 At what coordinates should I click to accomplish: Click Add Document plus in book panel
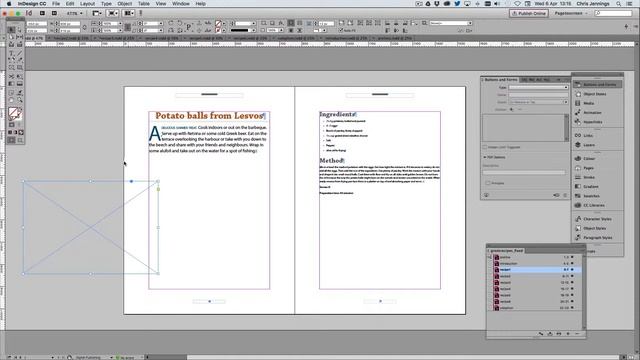coord(568,334)
